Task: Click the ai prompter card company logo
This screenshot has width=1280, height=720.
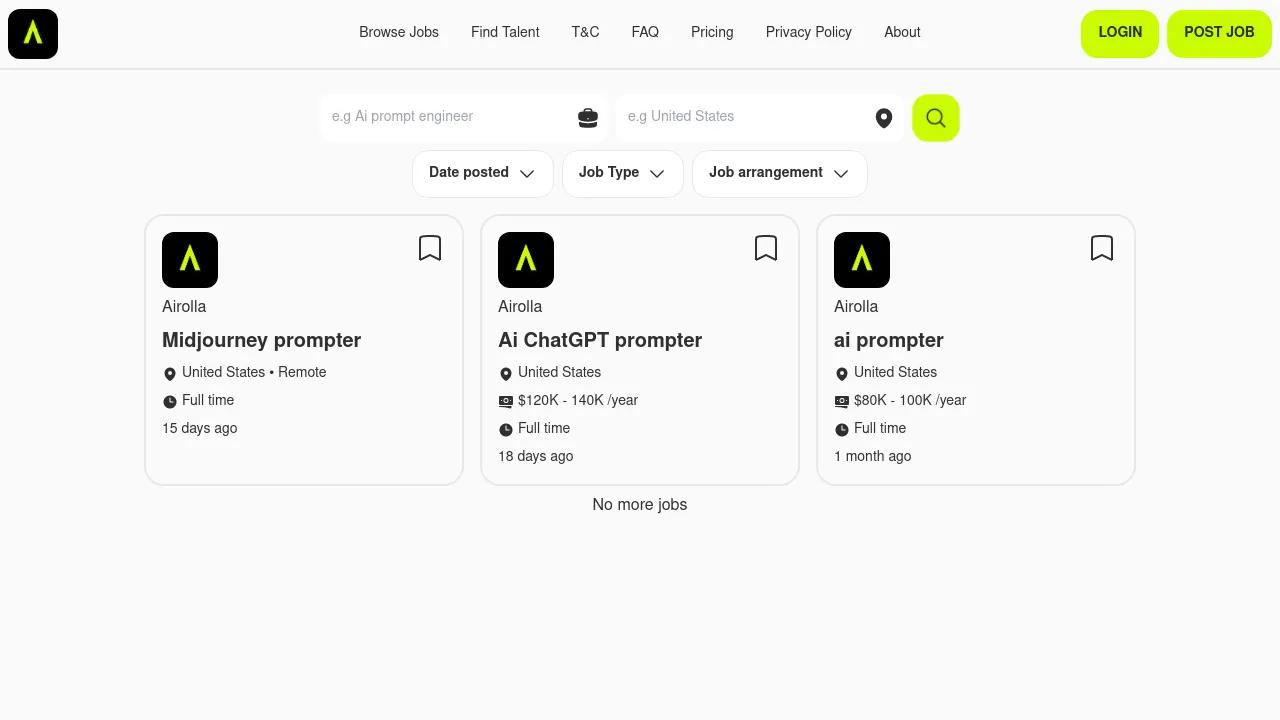Action: click(862, 260)
